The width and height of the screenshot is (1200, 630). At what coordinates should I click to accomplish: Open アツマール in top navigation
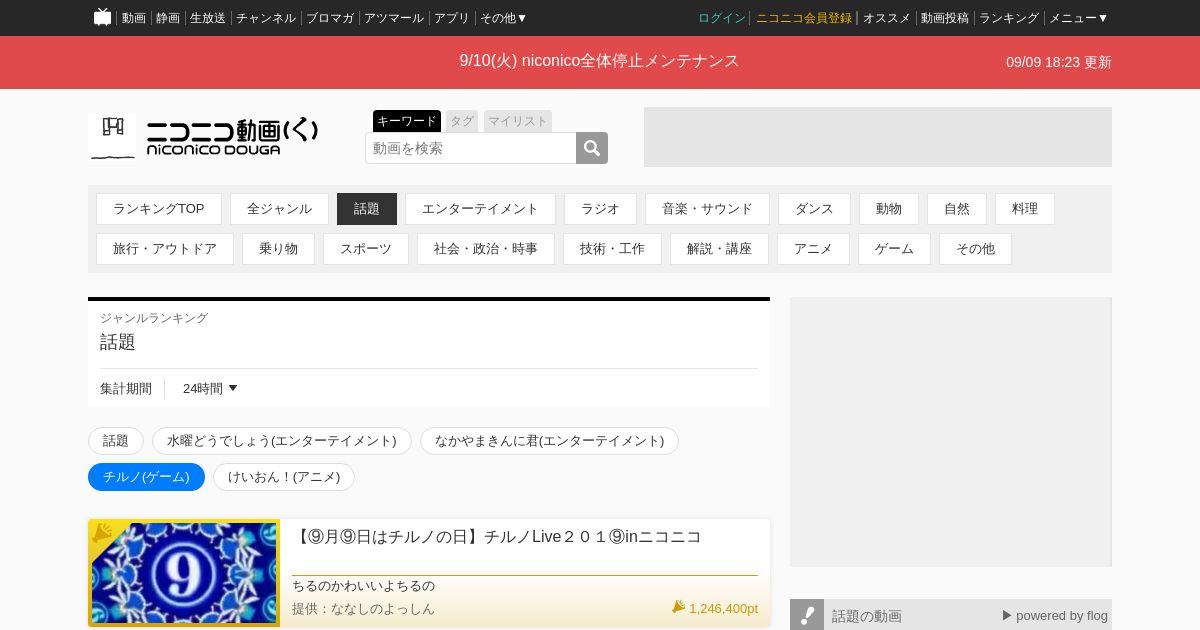coord(394,18)
